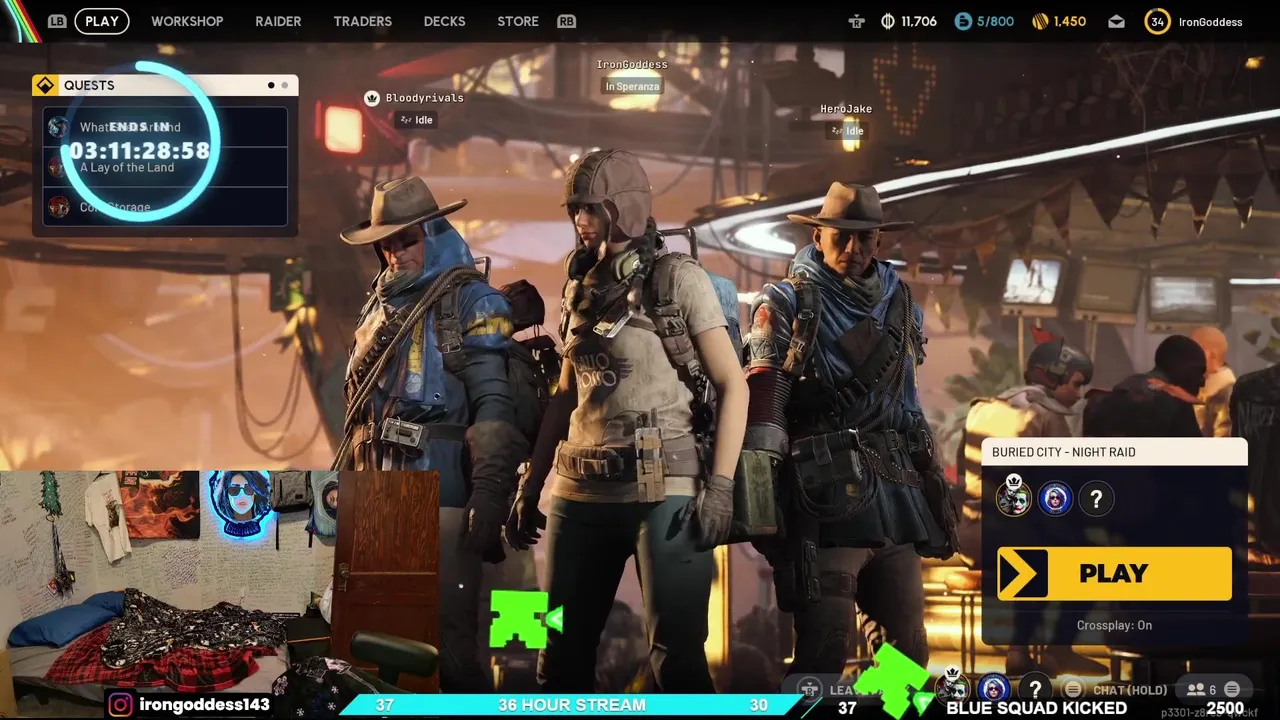Image resolution: width=1280 pixels, height=720 pixels.
Task: Click the blue-haired avatar in bottom bar
Action: point(993,688)
